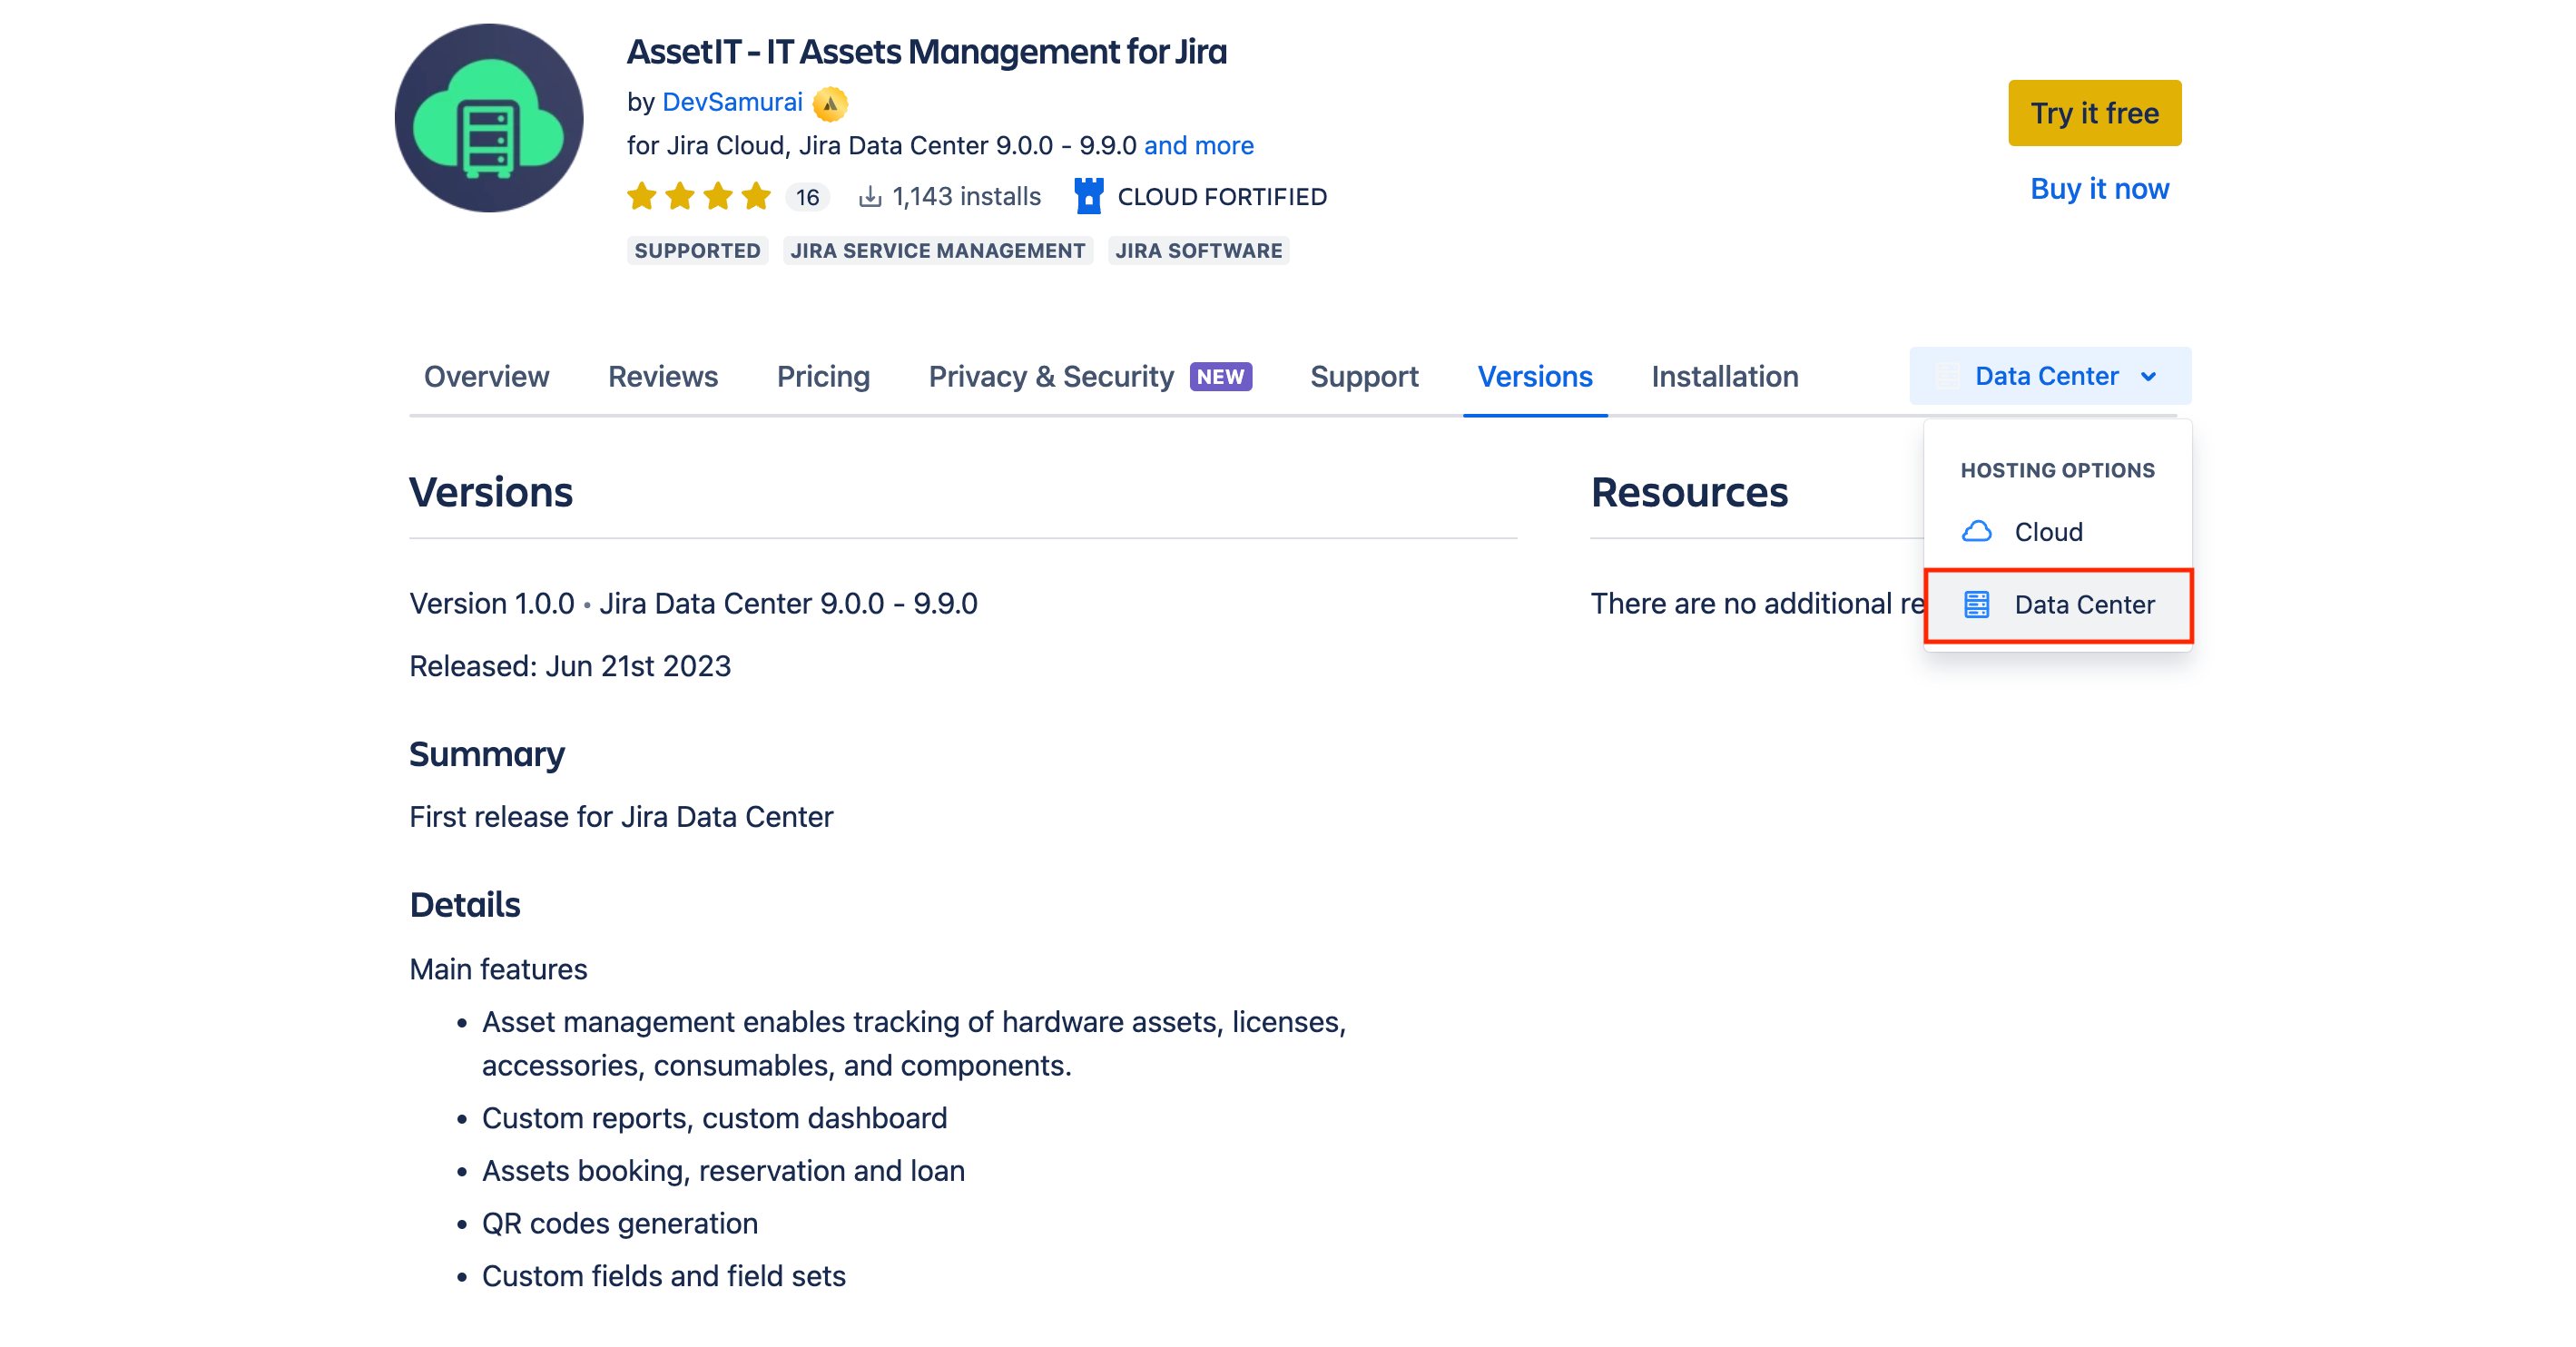Image resolution: width=2576 pixels, height=1347 pixels.
Task: Click the Cloud Fortified castle icon
Action: [1088, 196]
